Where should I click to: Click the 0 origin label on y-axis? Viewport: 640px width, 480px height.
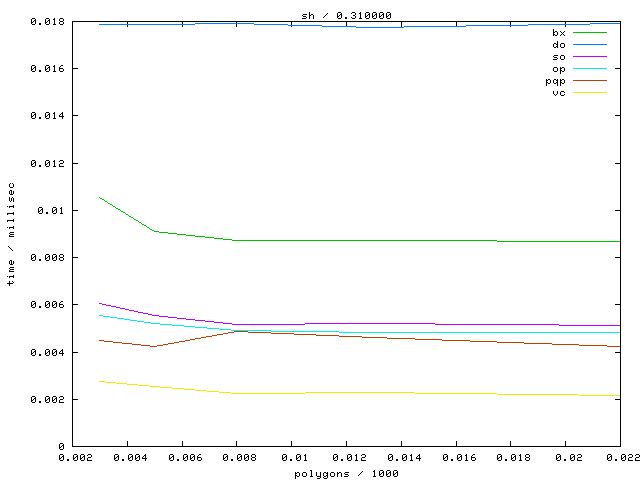61,446
